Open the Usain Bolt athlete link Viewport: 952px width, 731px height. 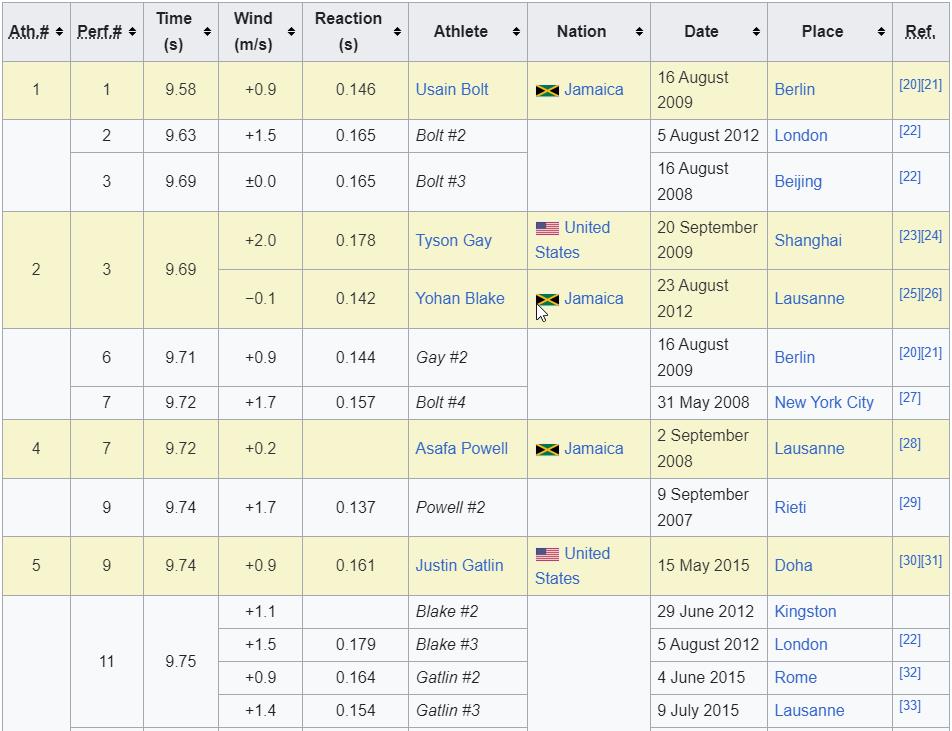coord(452,90)
